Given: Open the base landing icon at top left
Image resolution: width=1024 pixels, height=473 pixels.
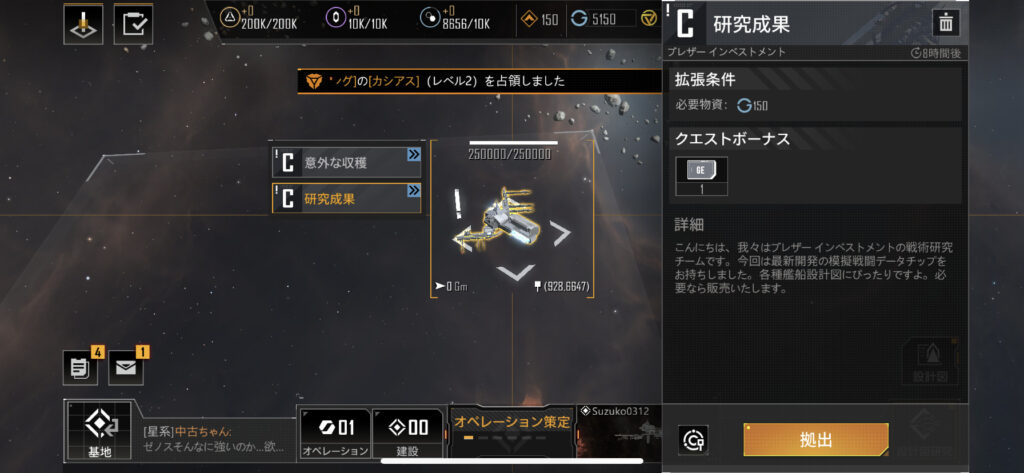Looking at the screenshot, I should pos(83,24).
